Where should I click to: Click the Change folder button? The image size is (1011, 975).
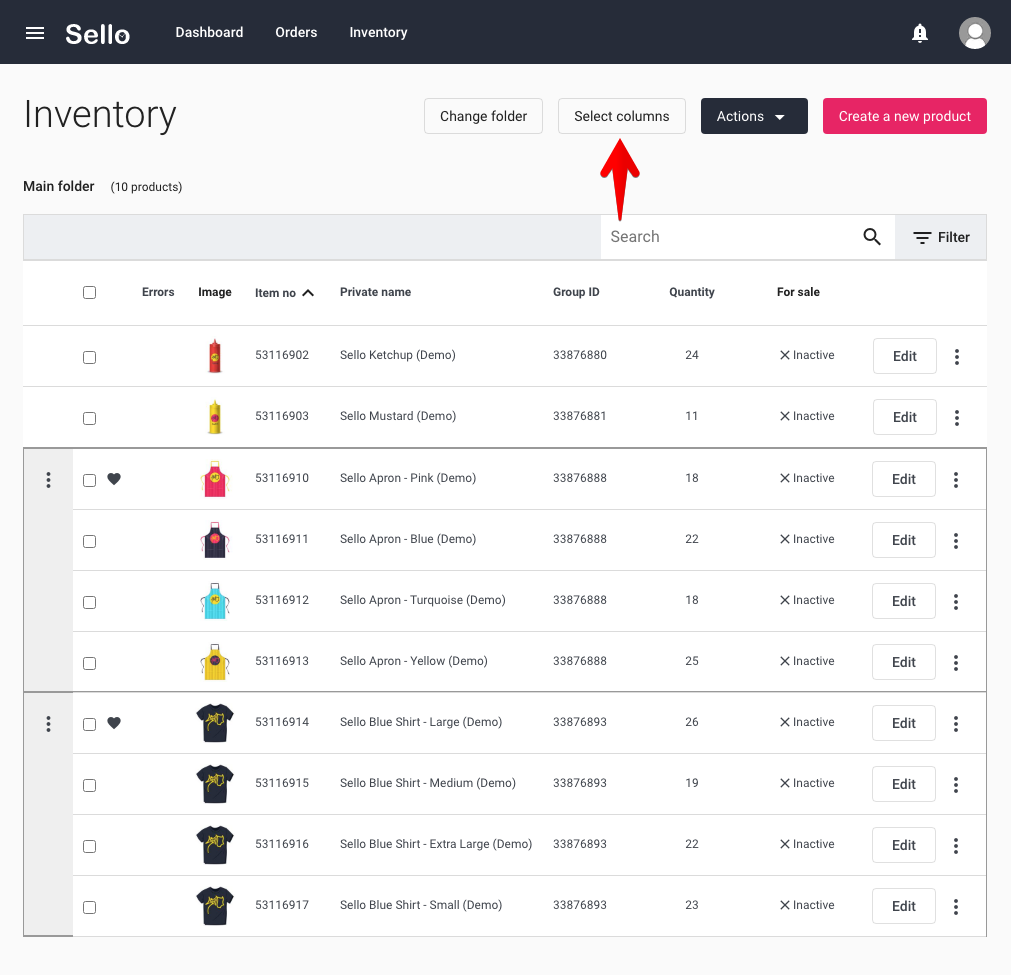tap(483, 116)
